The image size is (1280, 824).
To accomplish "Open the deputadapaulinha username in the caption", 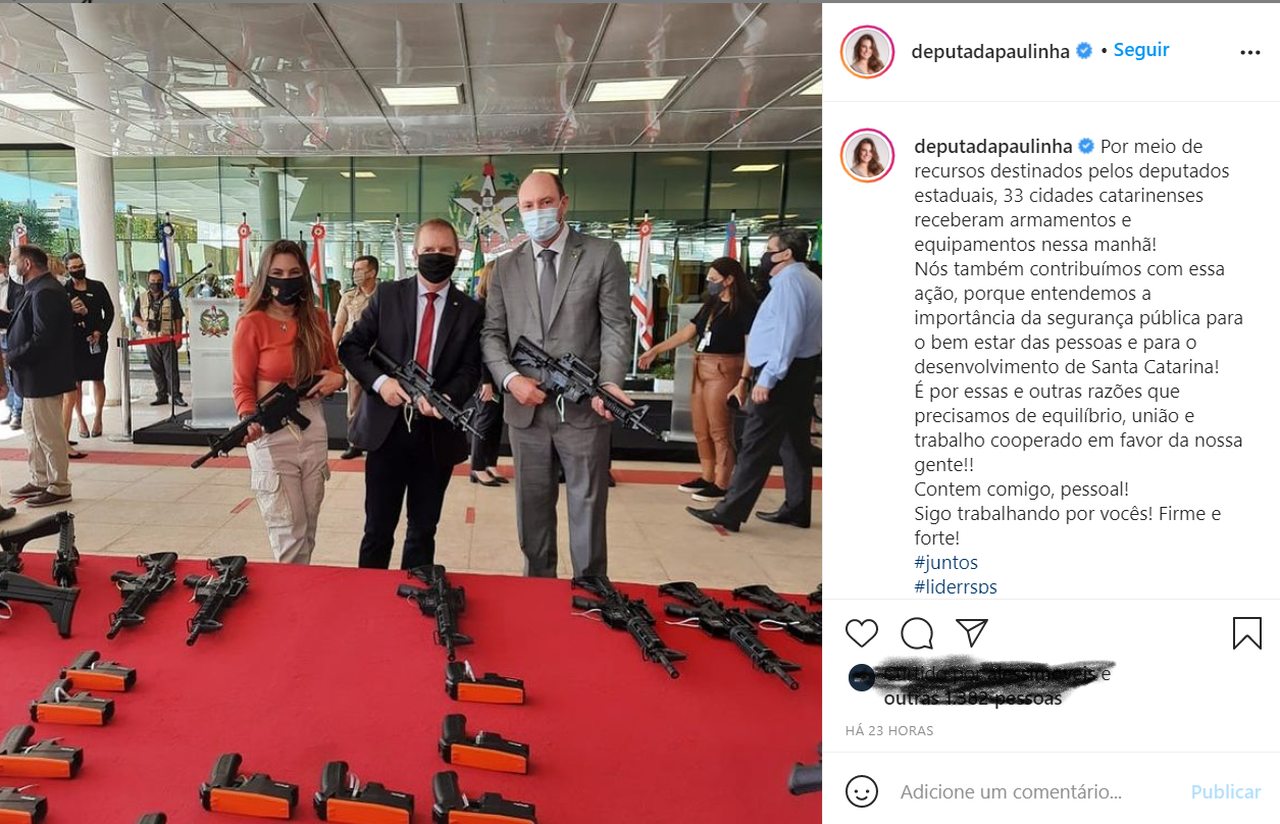I will pyautogui.click(x=993, y=147).
